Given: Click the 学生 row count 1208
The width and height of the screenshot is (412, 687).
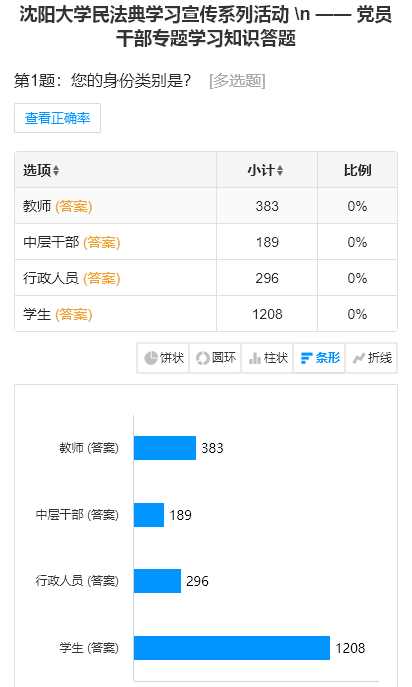Looking at the screenshot, I should point(267,314).
